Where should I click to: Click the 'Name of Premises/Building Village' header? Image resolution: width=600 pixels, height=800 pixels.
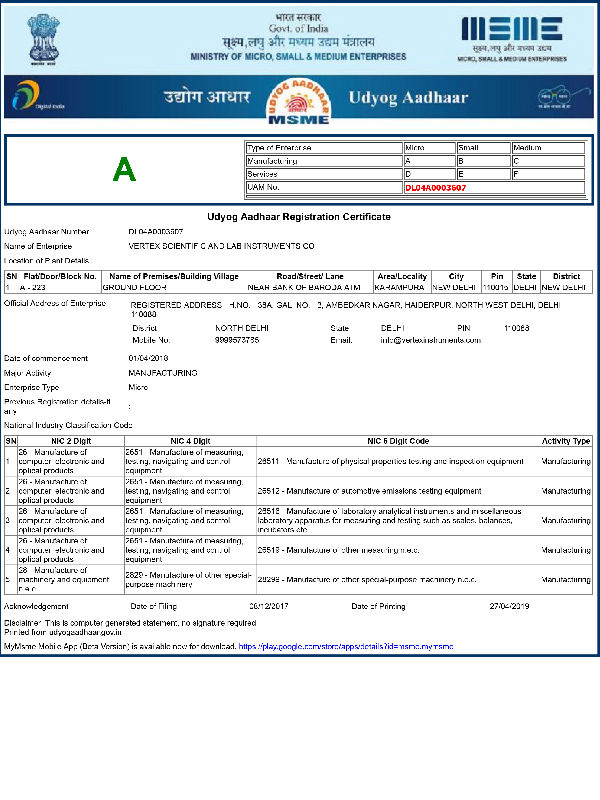point(174,276)
